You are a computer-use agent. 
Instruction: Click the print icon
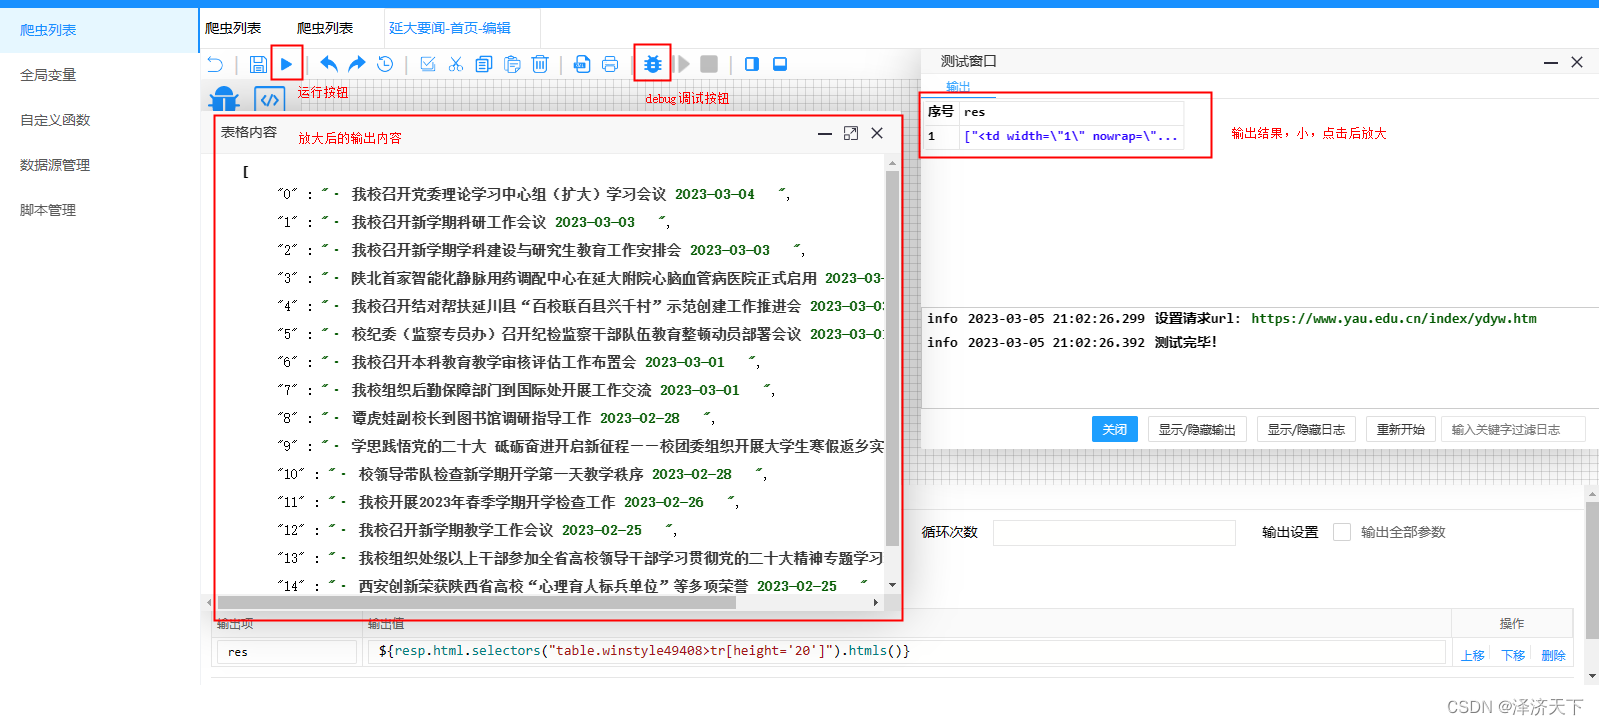point(610,64)
